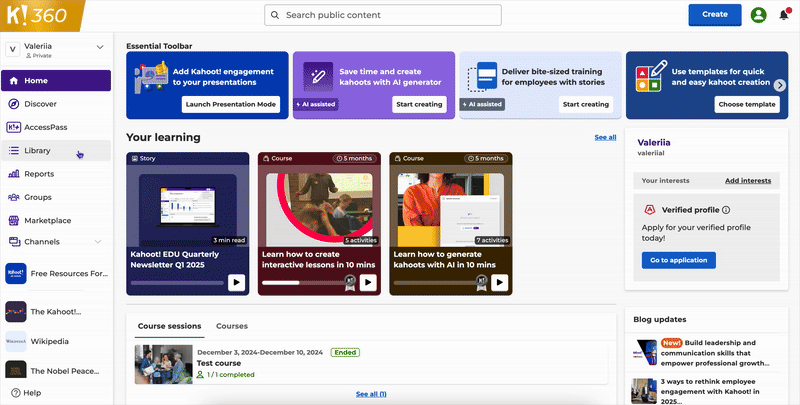Open Discover from the sidebar

pyautogui.click(x=41, y=104)
